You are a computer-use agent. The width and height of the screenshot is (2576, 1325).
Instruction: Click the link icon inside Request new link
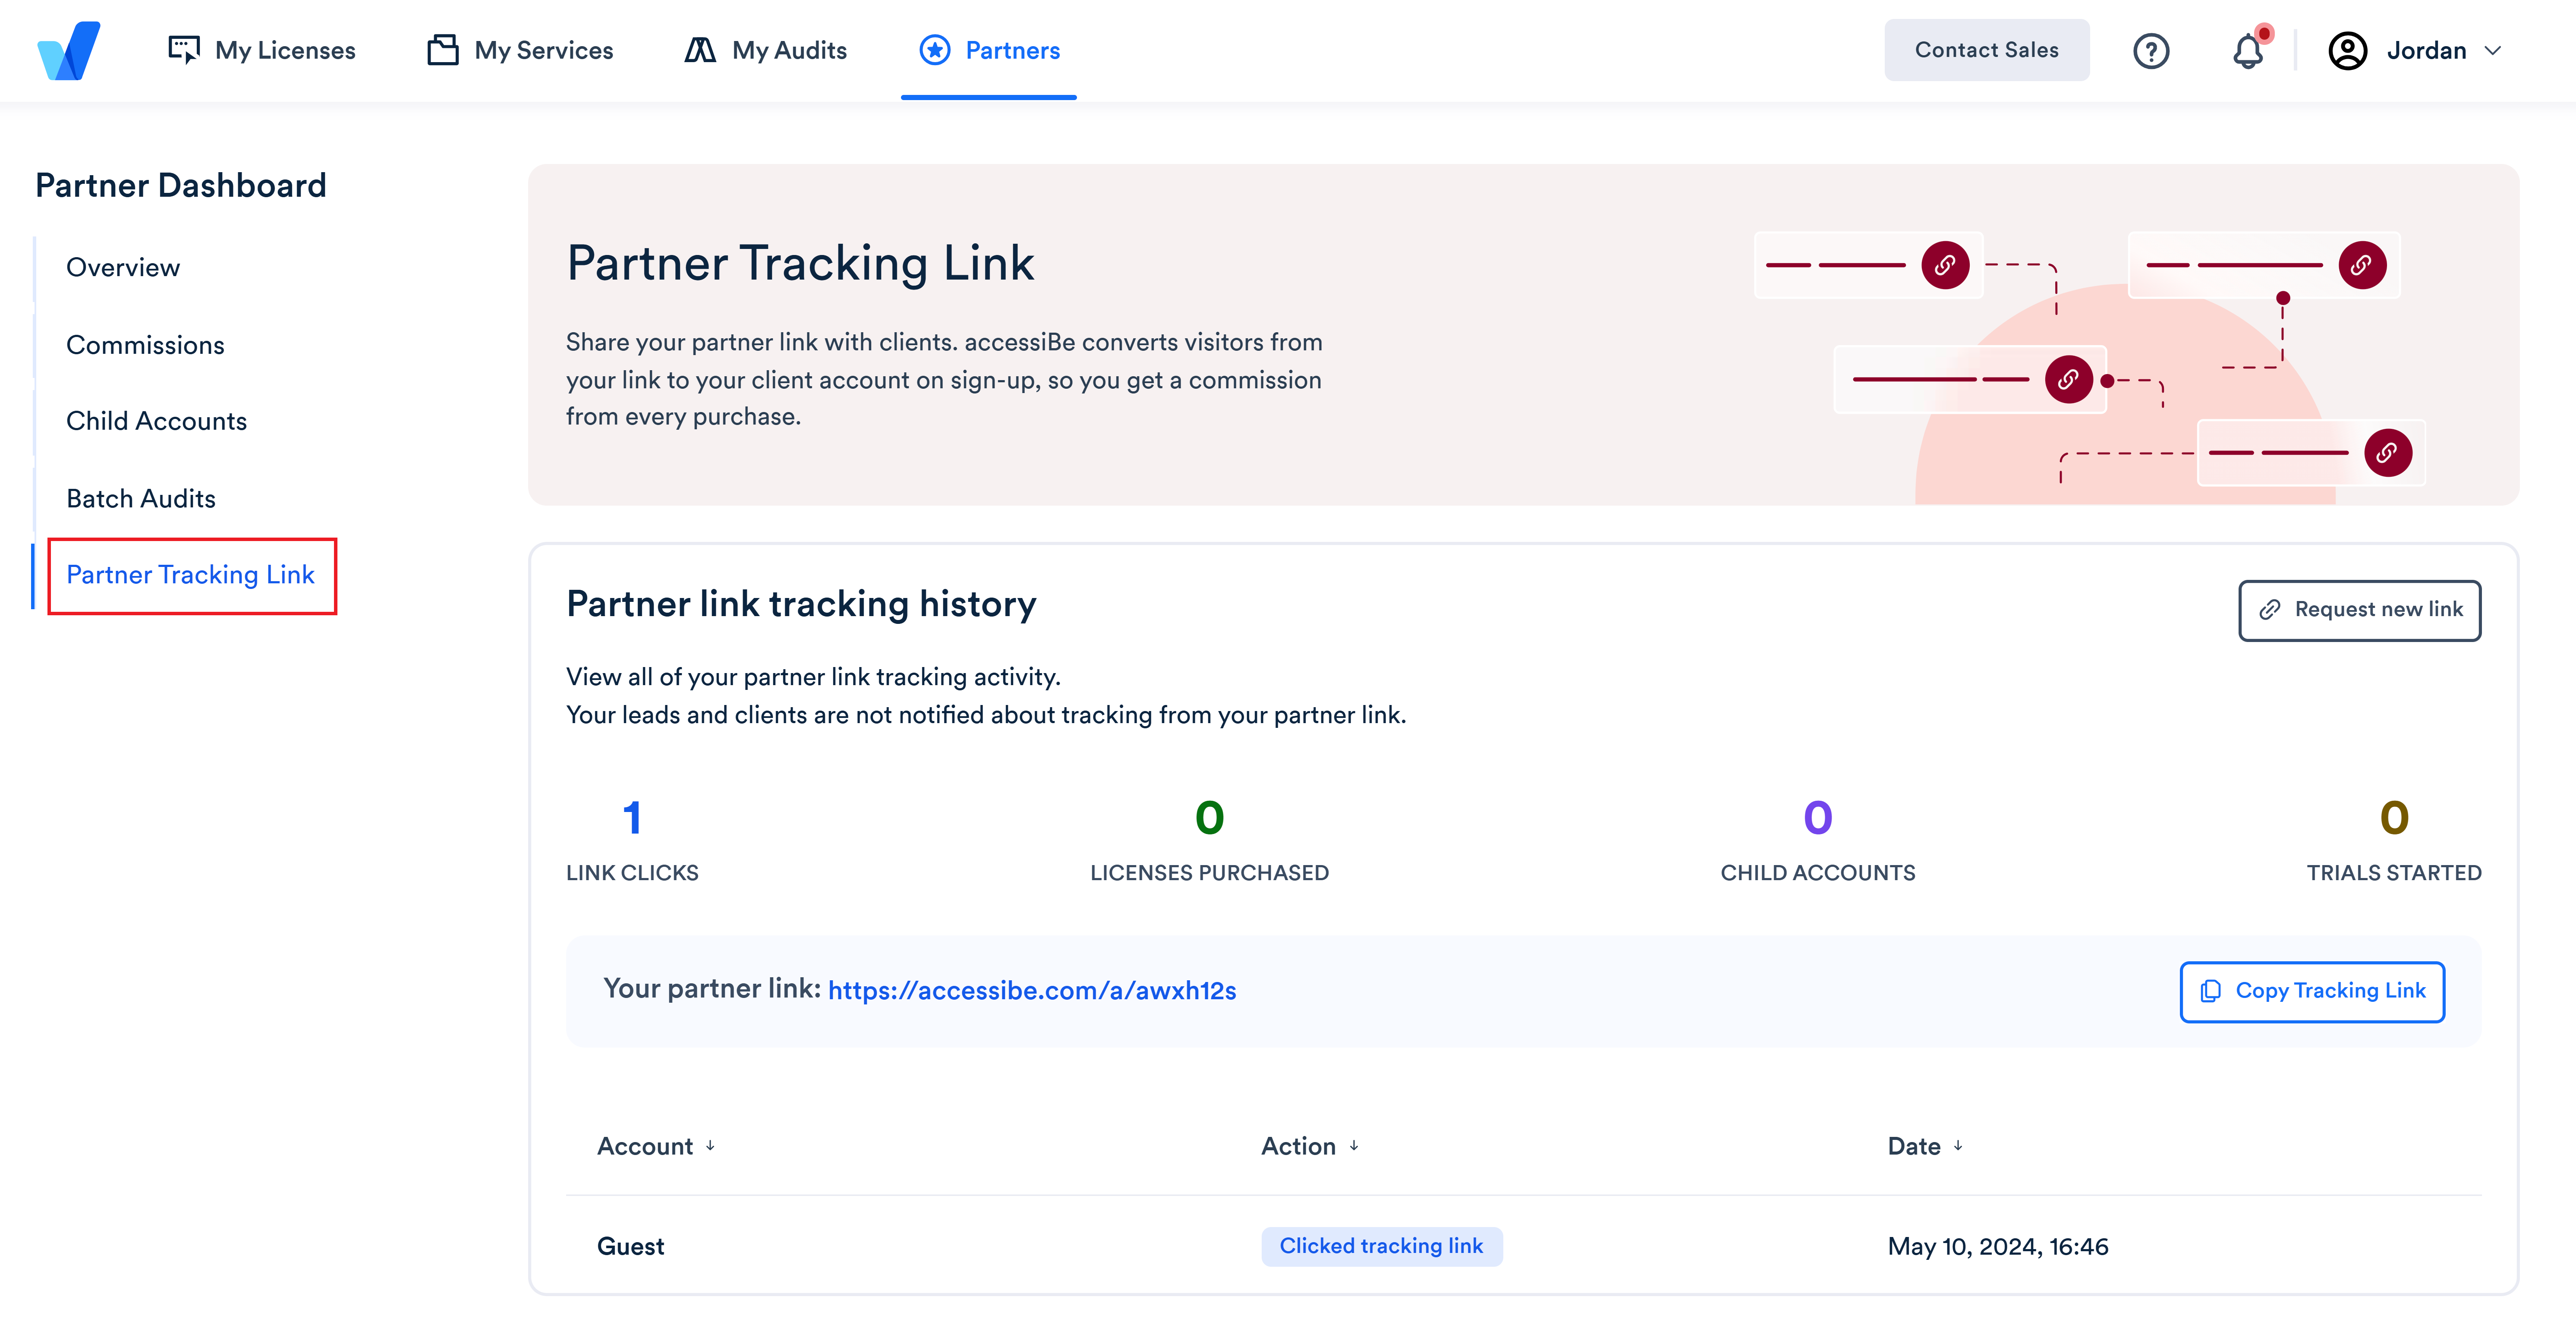(x=2268, y=610)
